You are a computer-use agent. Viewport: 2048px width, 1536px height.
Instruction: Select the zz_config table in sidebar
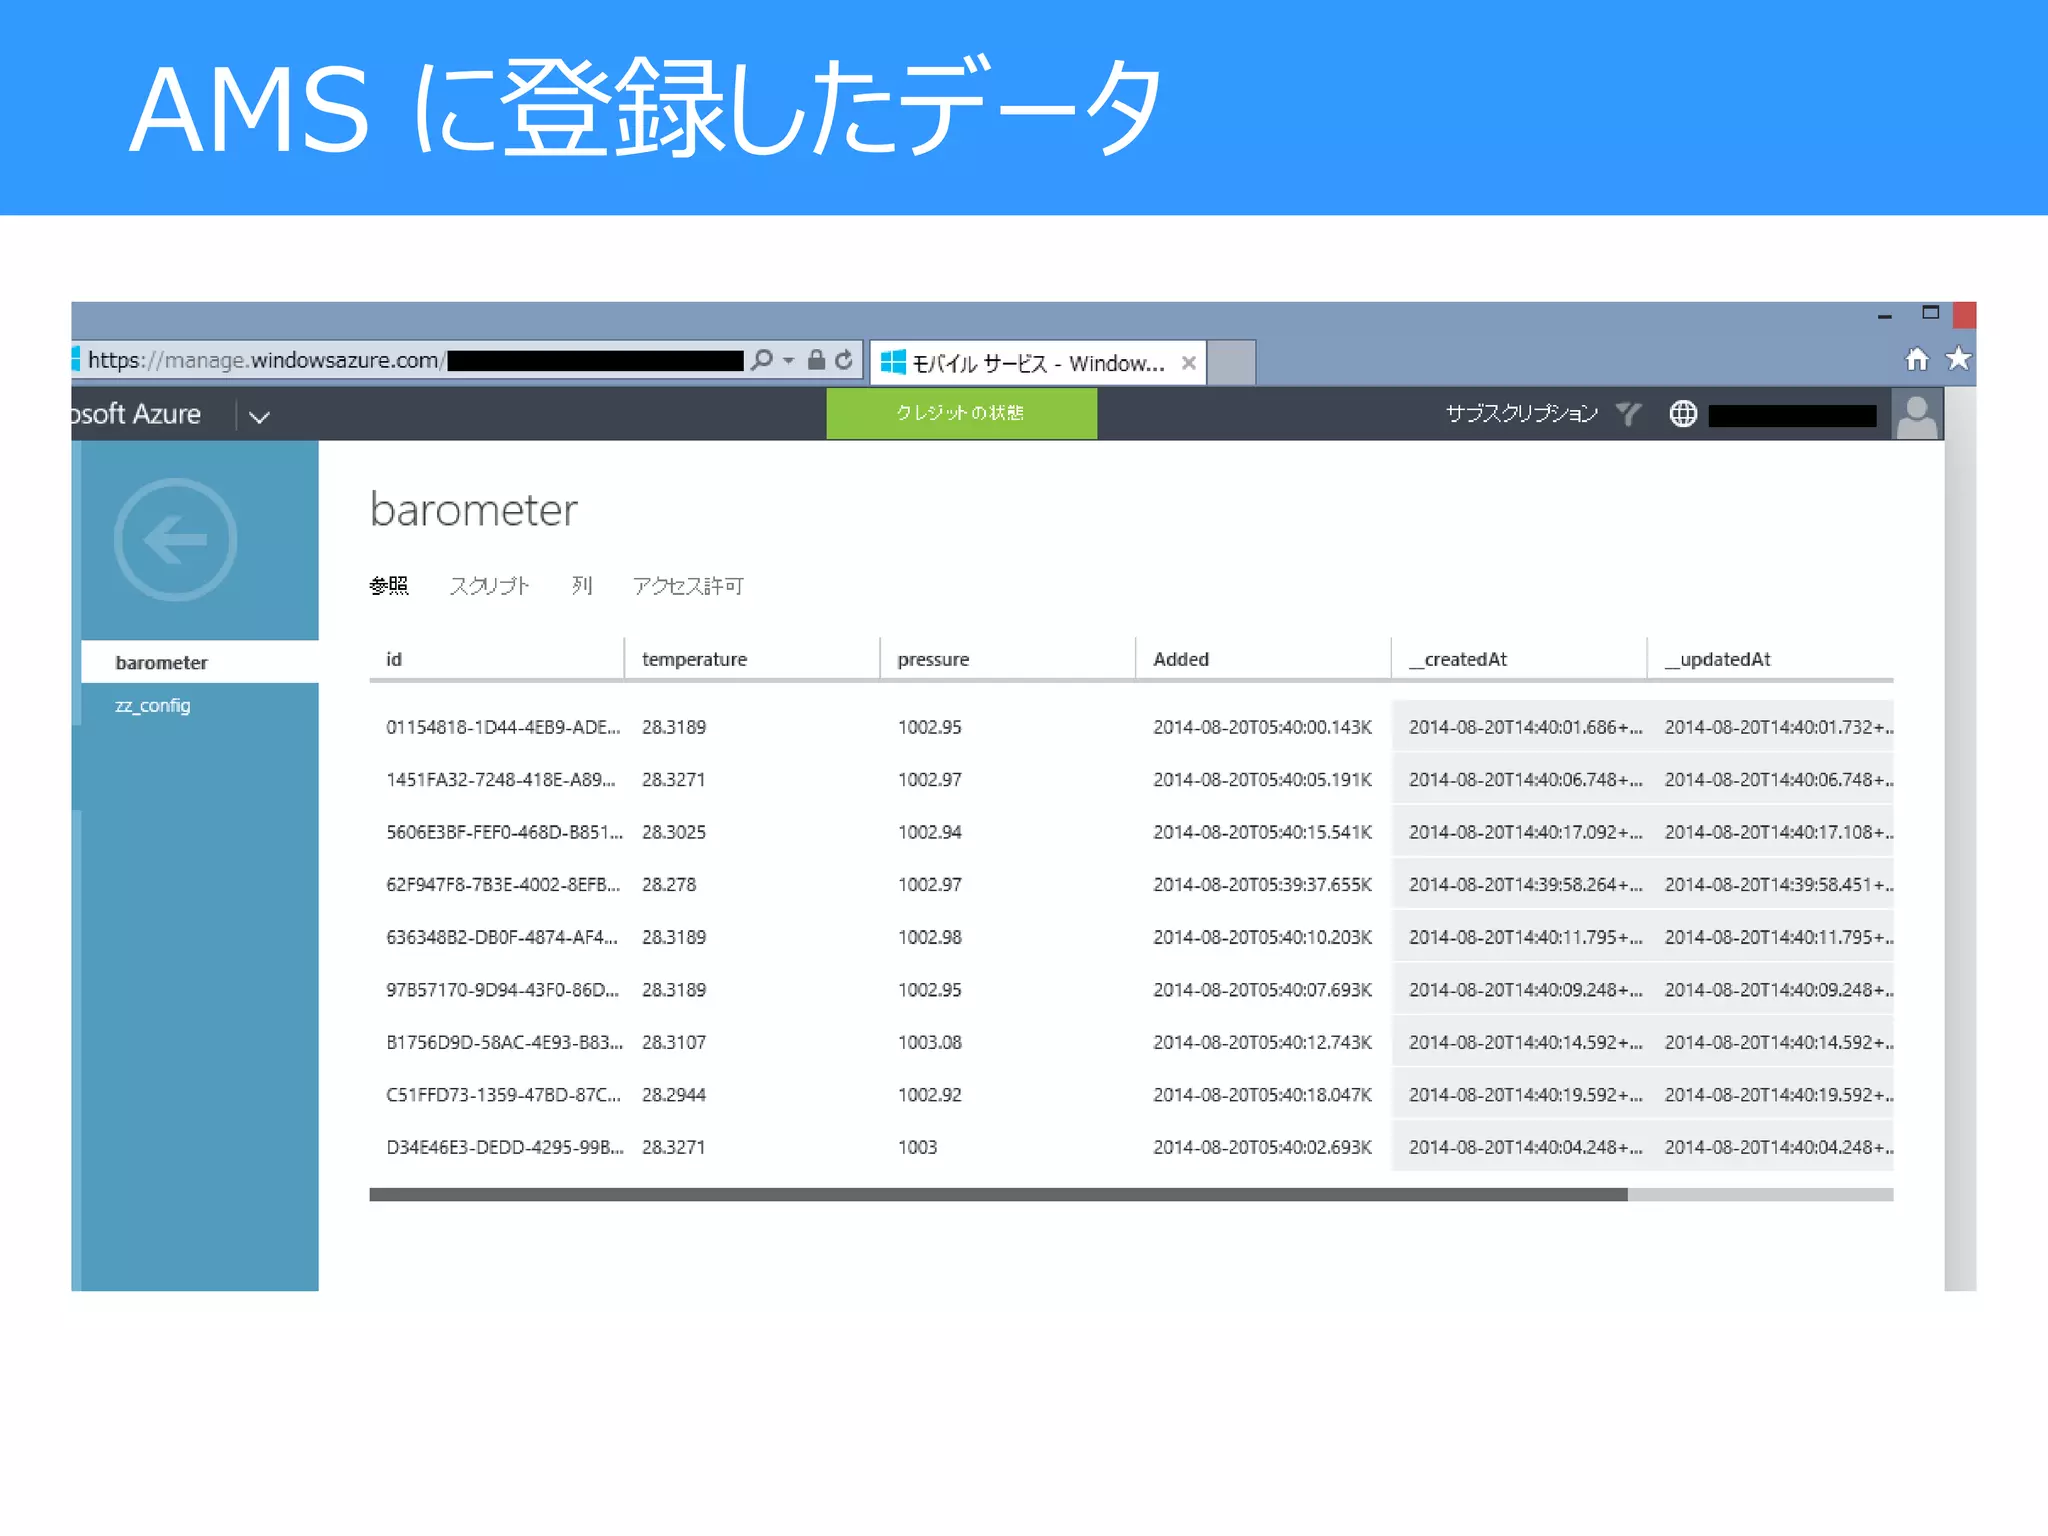152,705
